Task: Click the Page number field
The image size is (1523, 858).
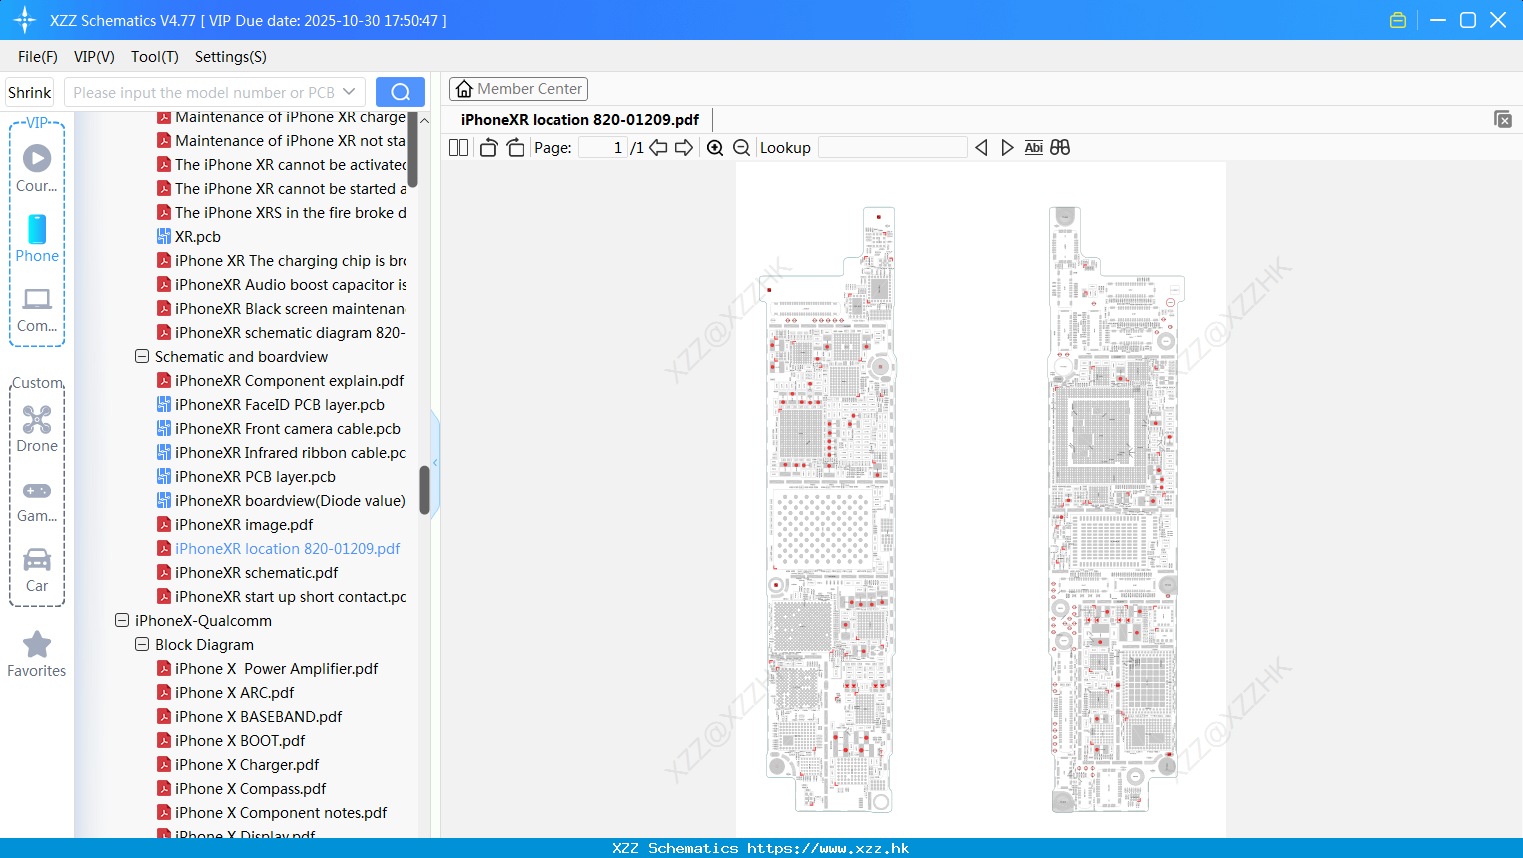Action: (x=603, y=148)
